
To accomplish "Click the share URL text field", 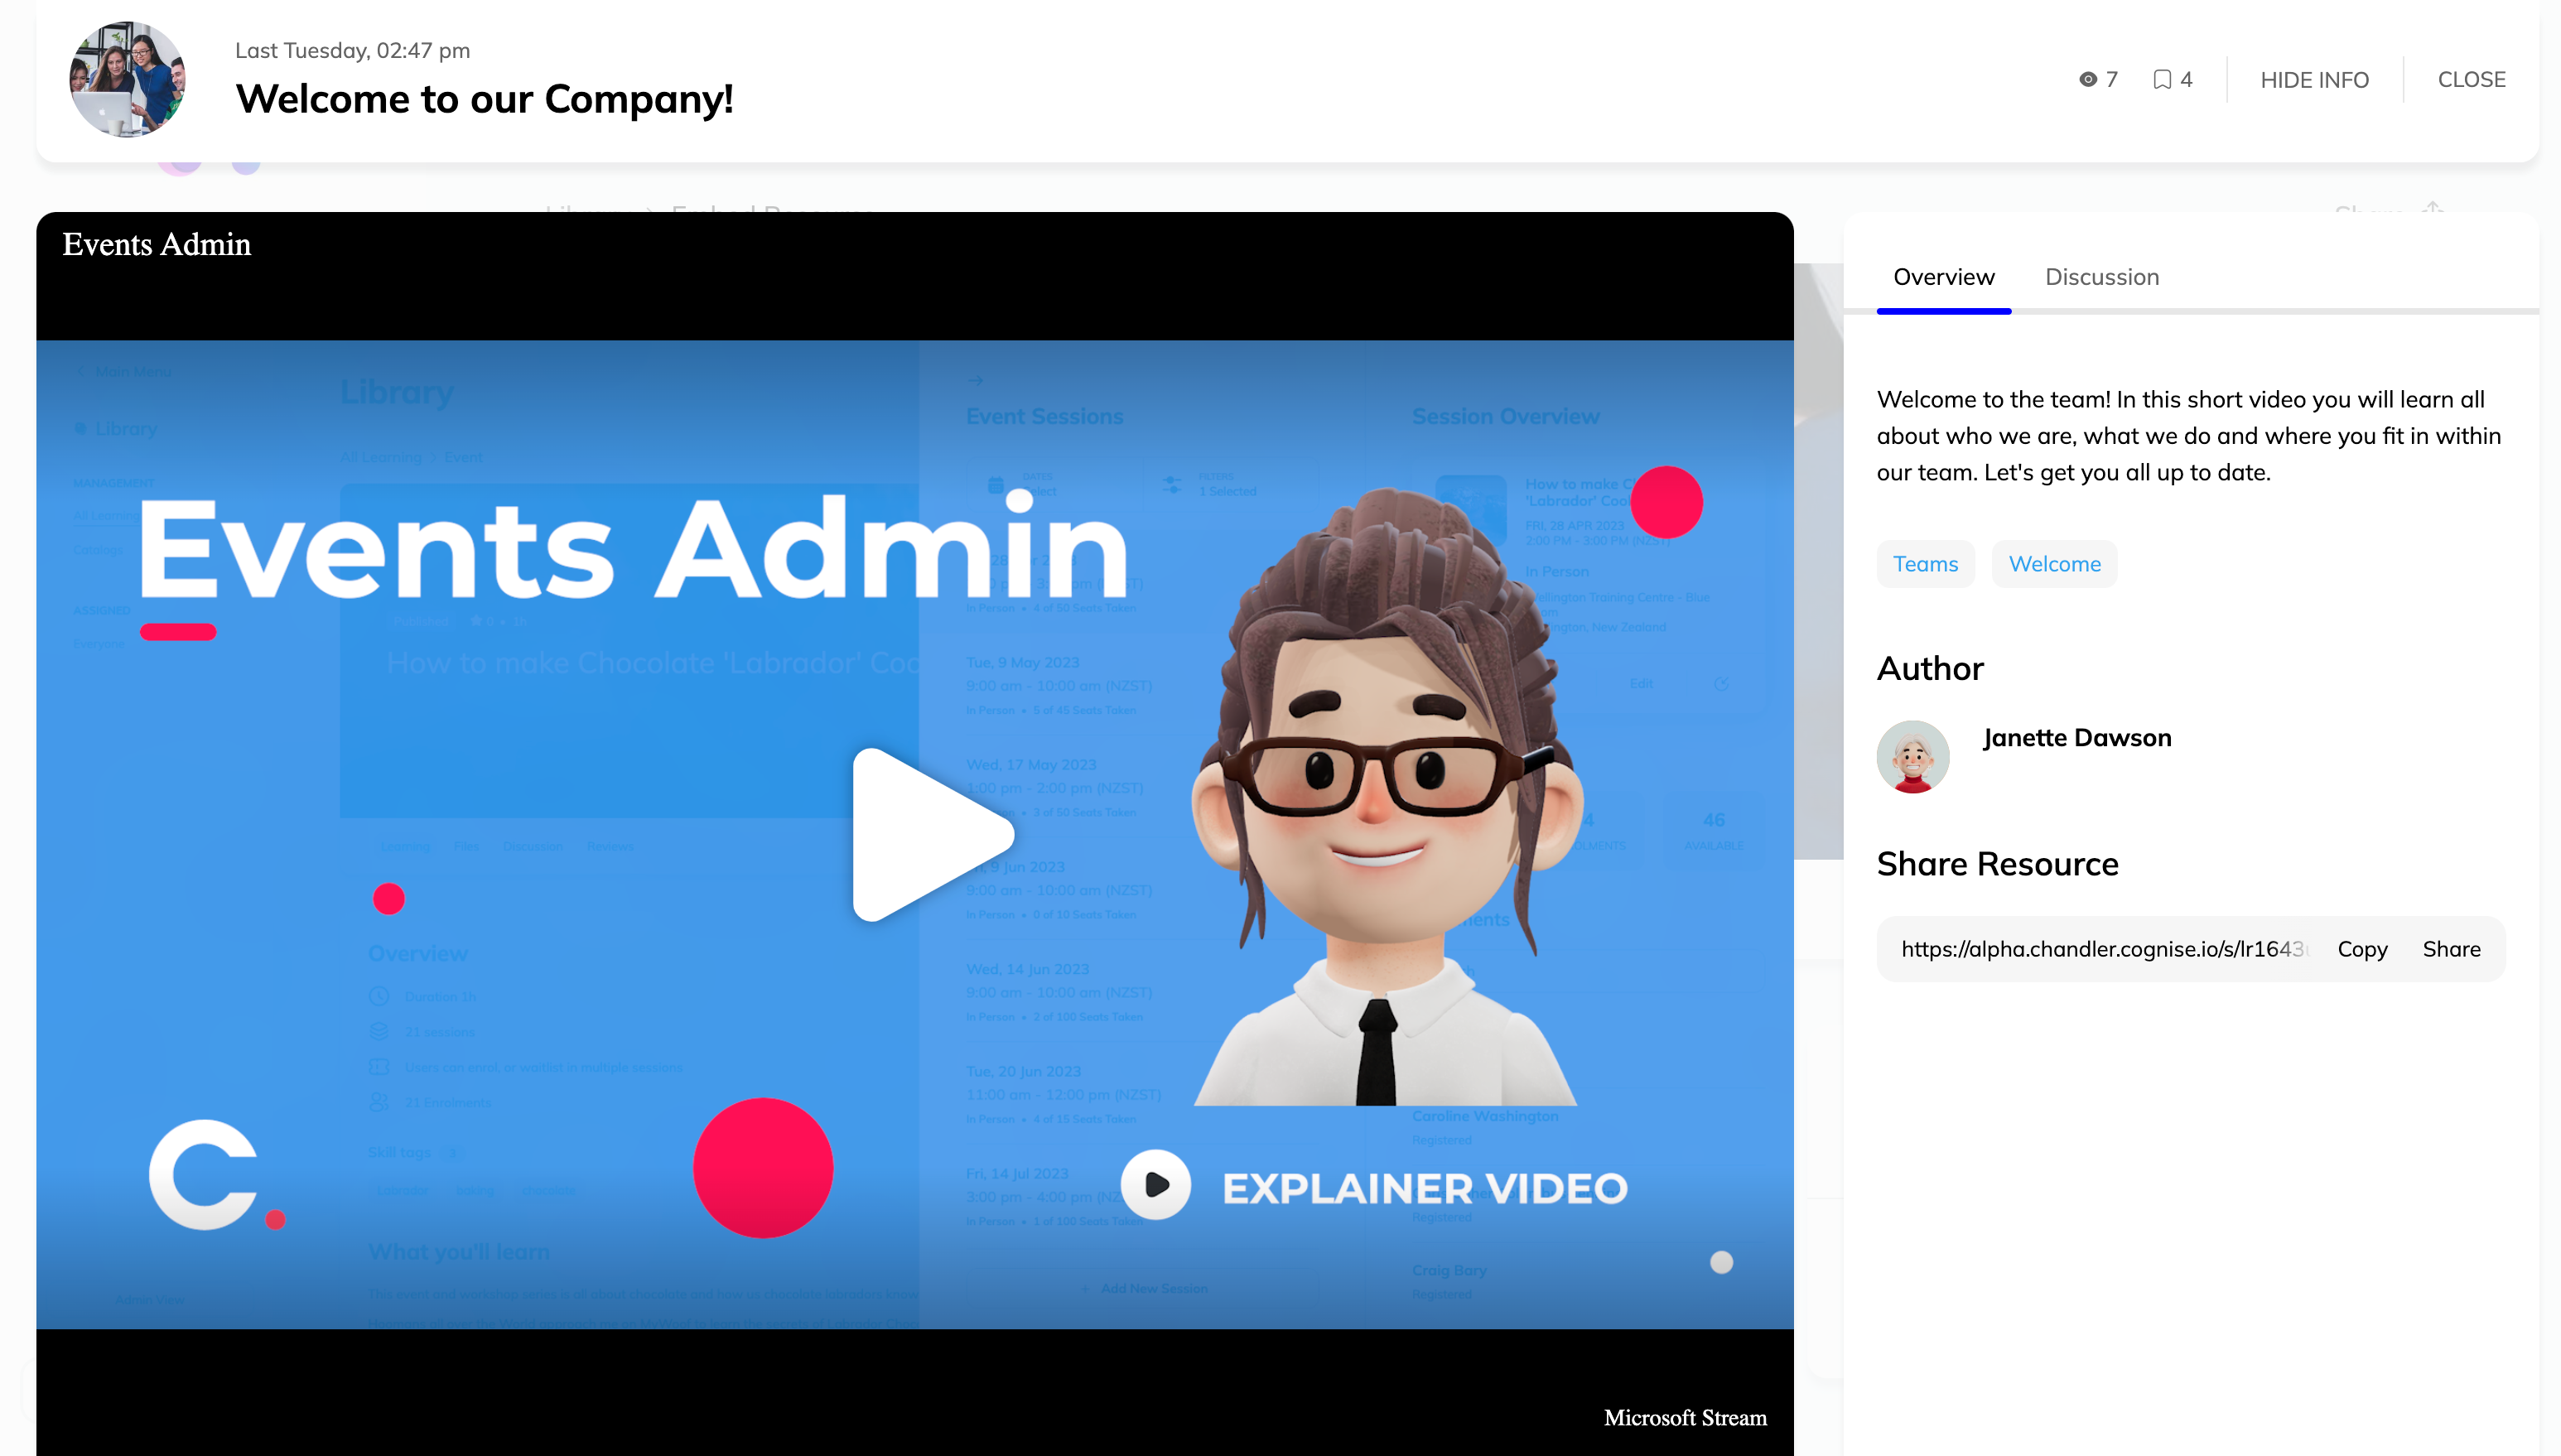I will (x=2100, y=949).
